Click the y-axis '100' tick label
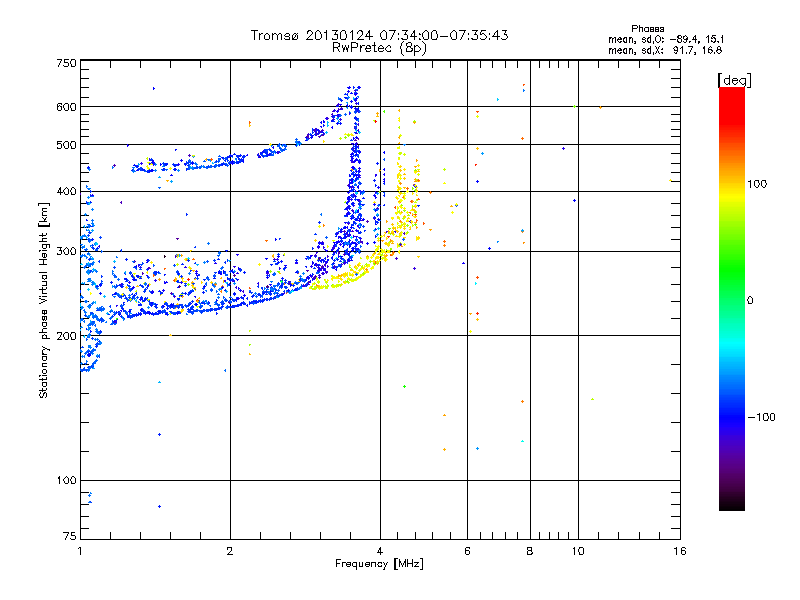 66,481
